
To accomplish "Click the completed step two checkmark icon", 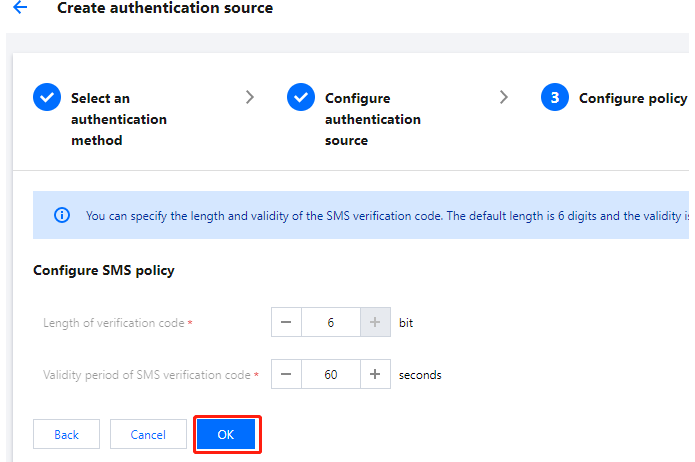I will click(x=301, y=97).
